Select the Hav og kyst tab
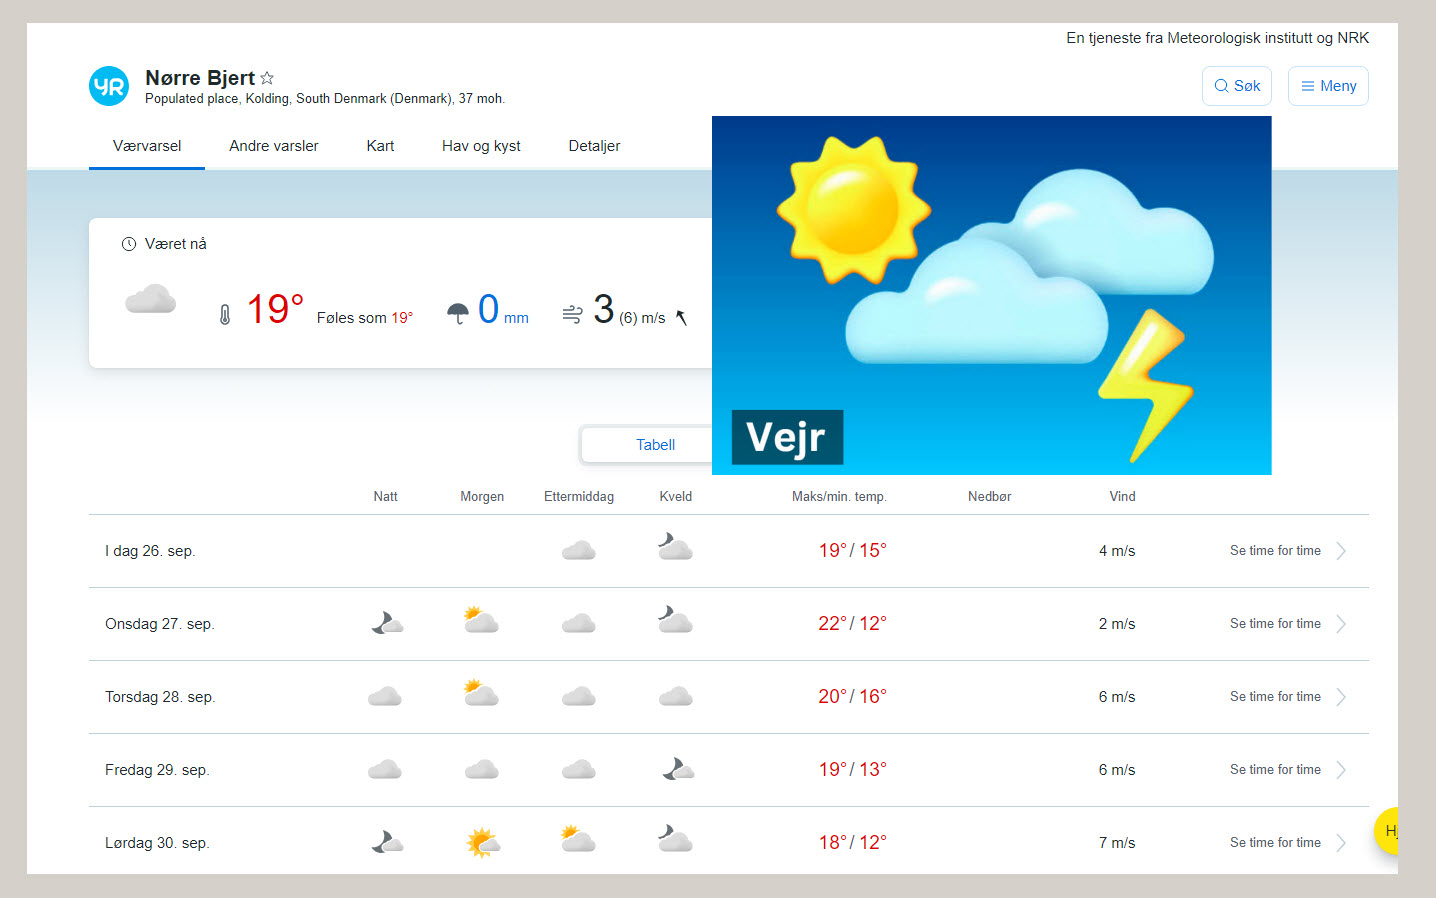This screenshot has width=1436, height=898. (x=481, y=146)
